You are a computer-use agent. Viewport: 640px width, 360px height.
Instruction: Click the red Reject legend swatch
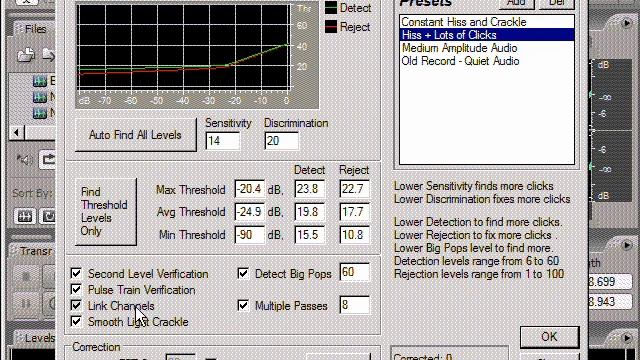point(331,27)
